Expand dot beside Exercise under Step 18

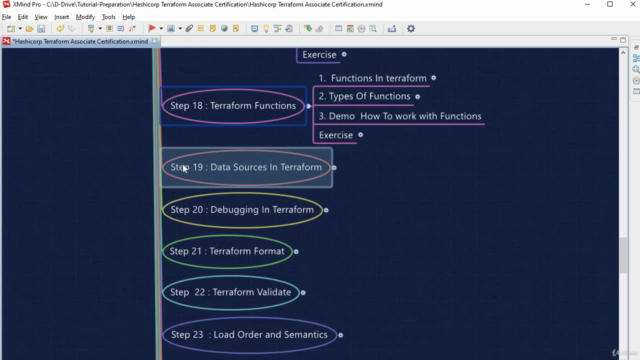(360, 135)
